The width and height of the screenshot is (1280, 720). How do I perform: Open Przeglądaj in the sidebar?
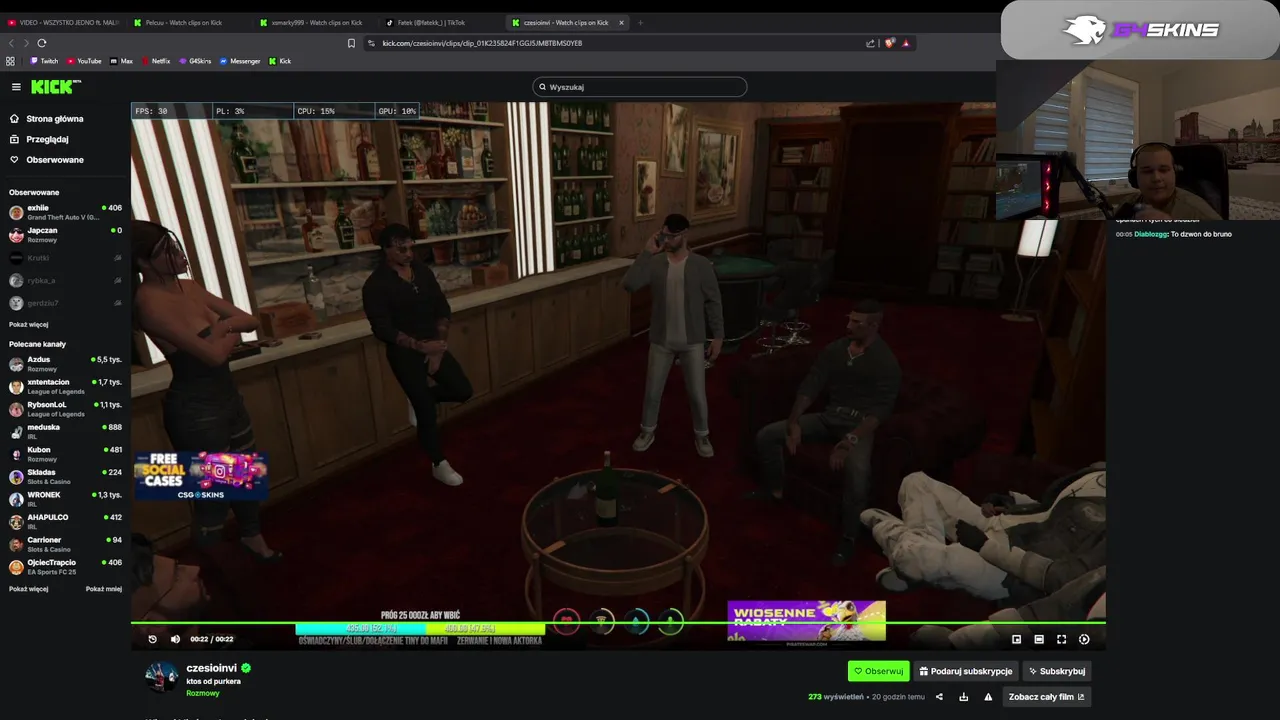click(x=47, y=139)
